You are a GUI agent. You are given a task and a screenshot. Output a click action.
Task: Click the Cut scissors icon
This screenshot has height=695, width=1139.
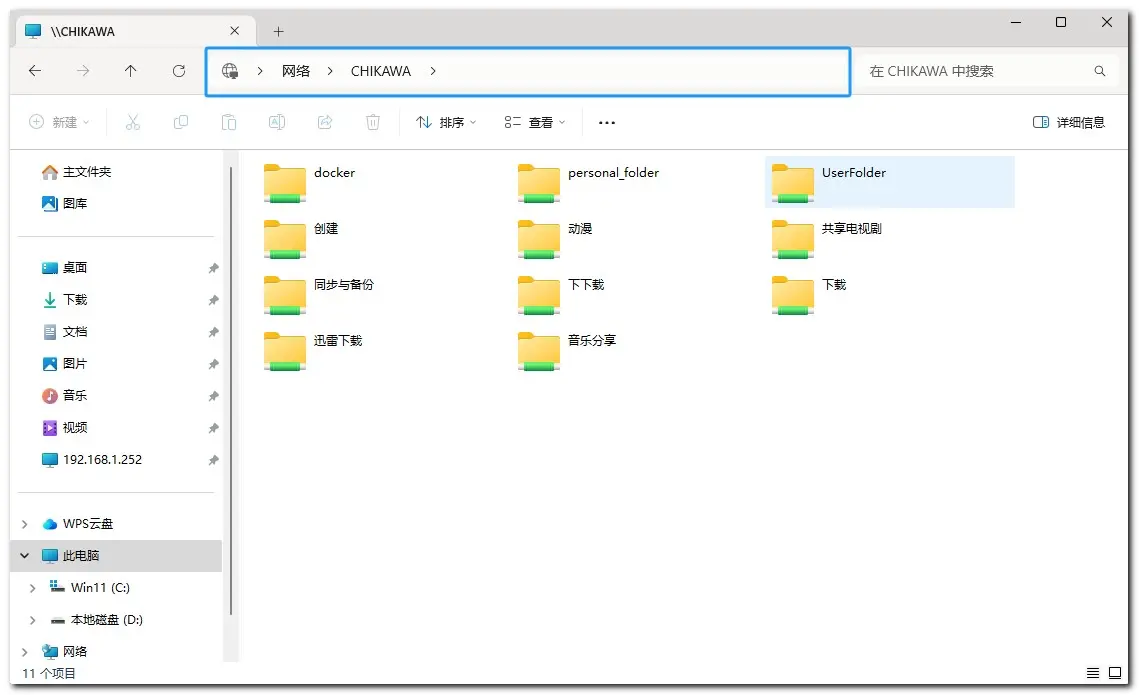pyautogui.click(x=132, y=122)
